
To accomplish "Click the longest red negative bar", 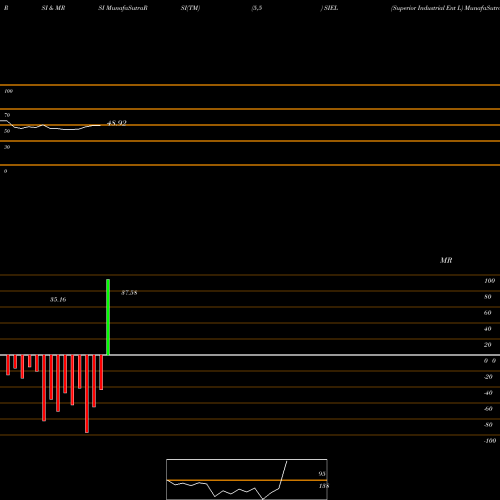I will pos(87,394).
